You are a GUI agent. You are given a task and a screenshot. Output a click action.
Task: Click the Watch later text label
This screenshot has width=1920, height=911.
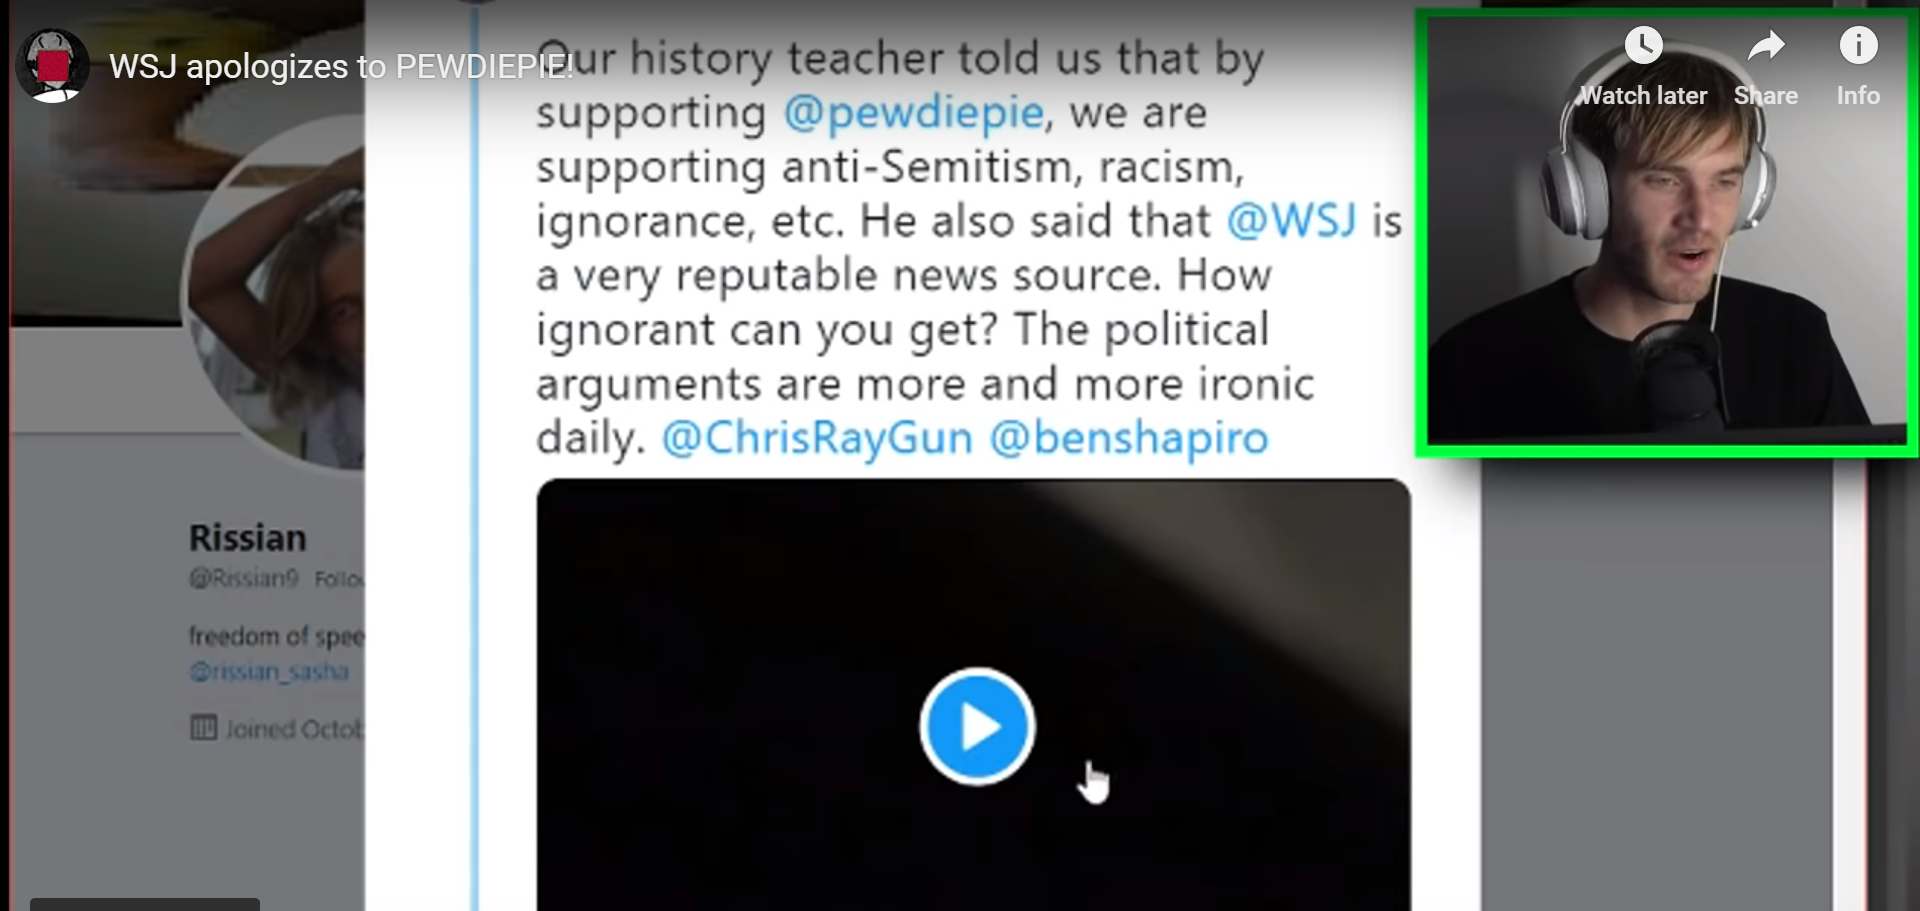tap(1643, 96)
